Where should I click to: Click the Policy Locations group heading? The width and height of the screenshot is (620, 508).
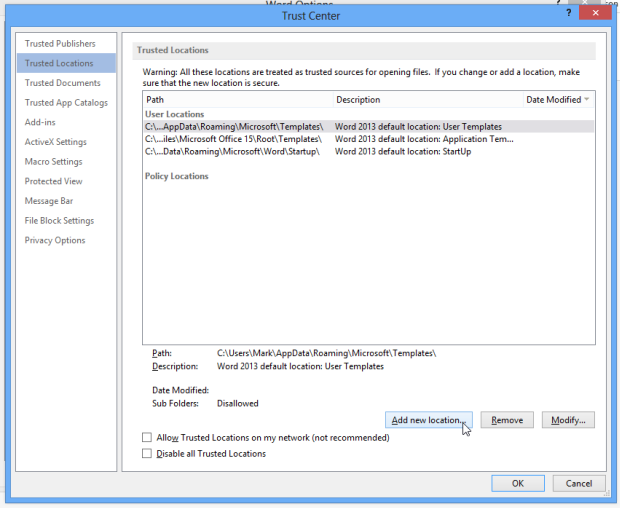[x=176, y=176]
